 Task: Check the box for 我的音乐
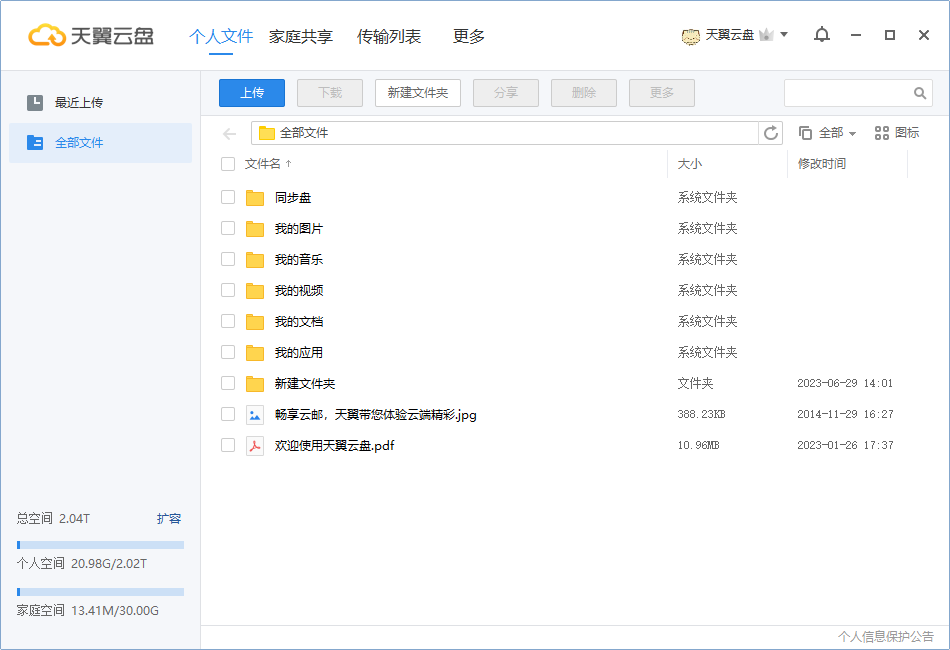pos(228,259)
